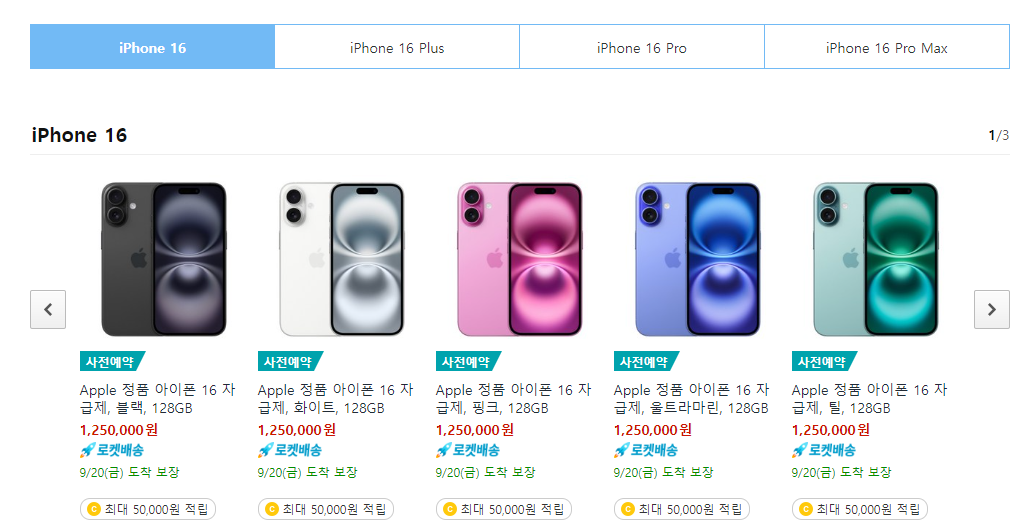Switch to the iPhone 16 Plus tab

pos(397,47)
